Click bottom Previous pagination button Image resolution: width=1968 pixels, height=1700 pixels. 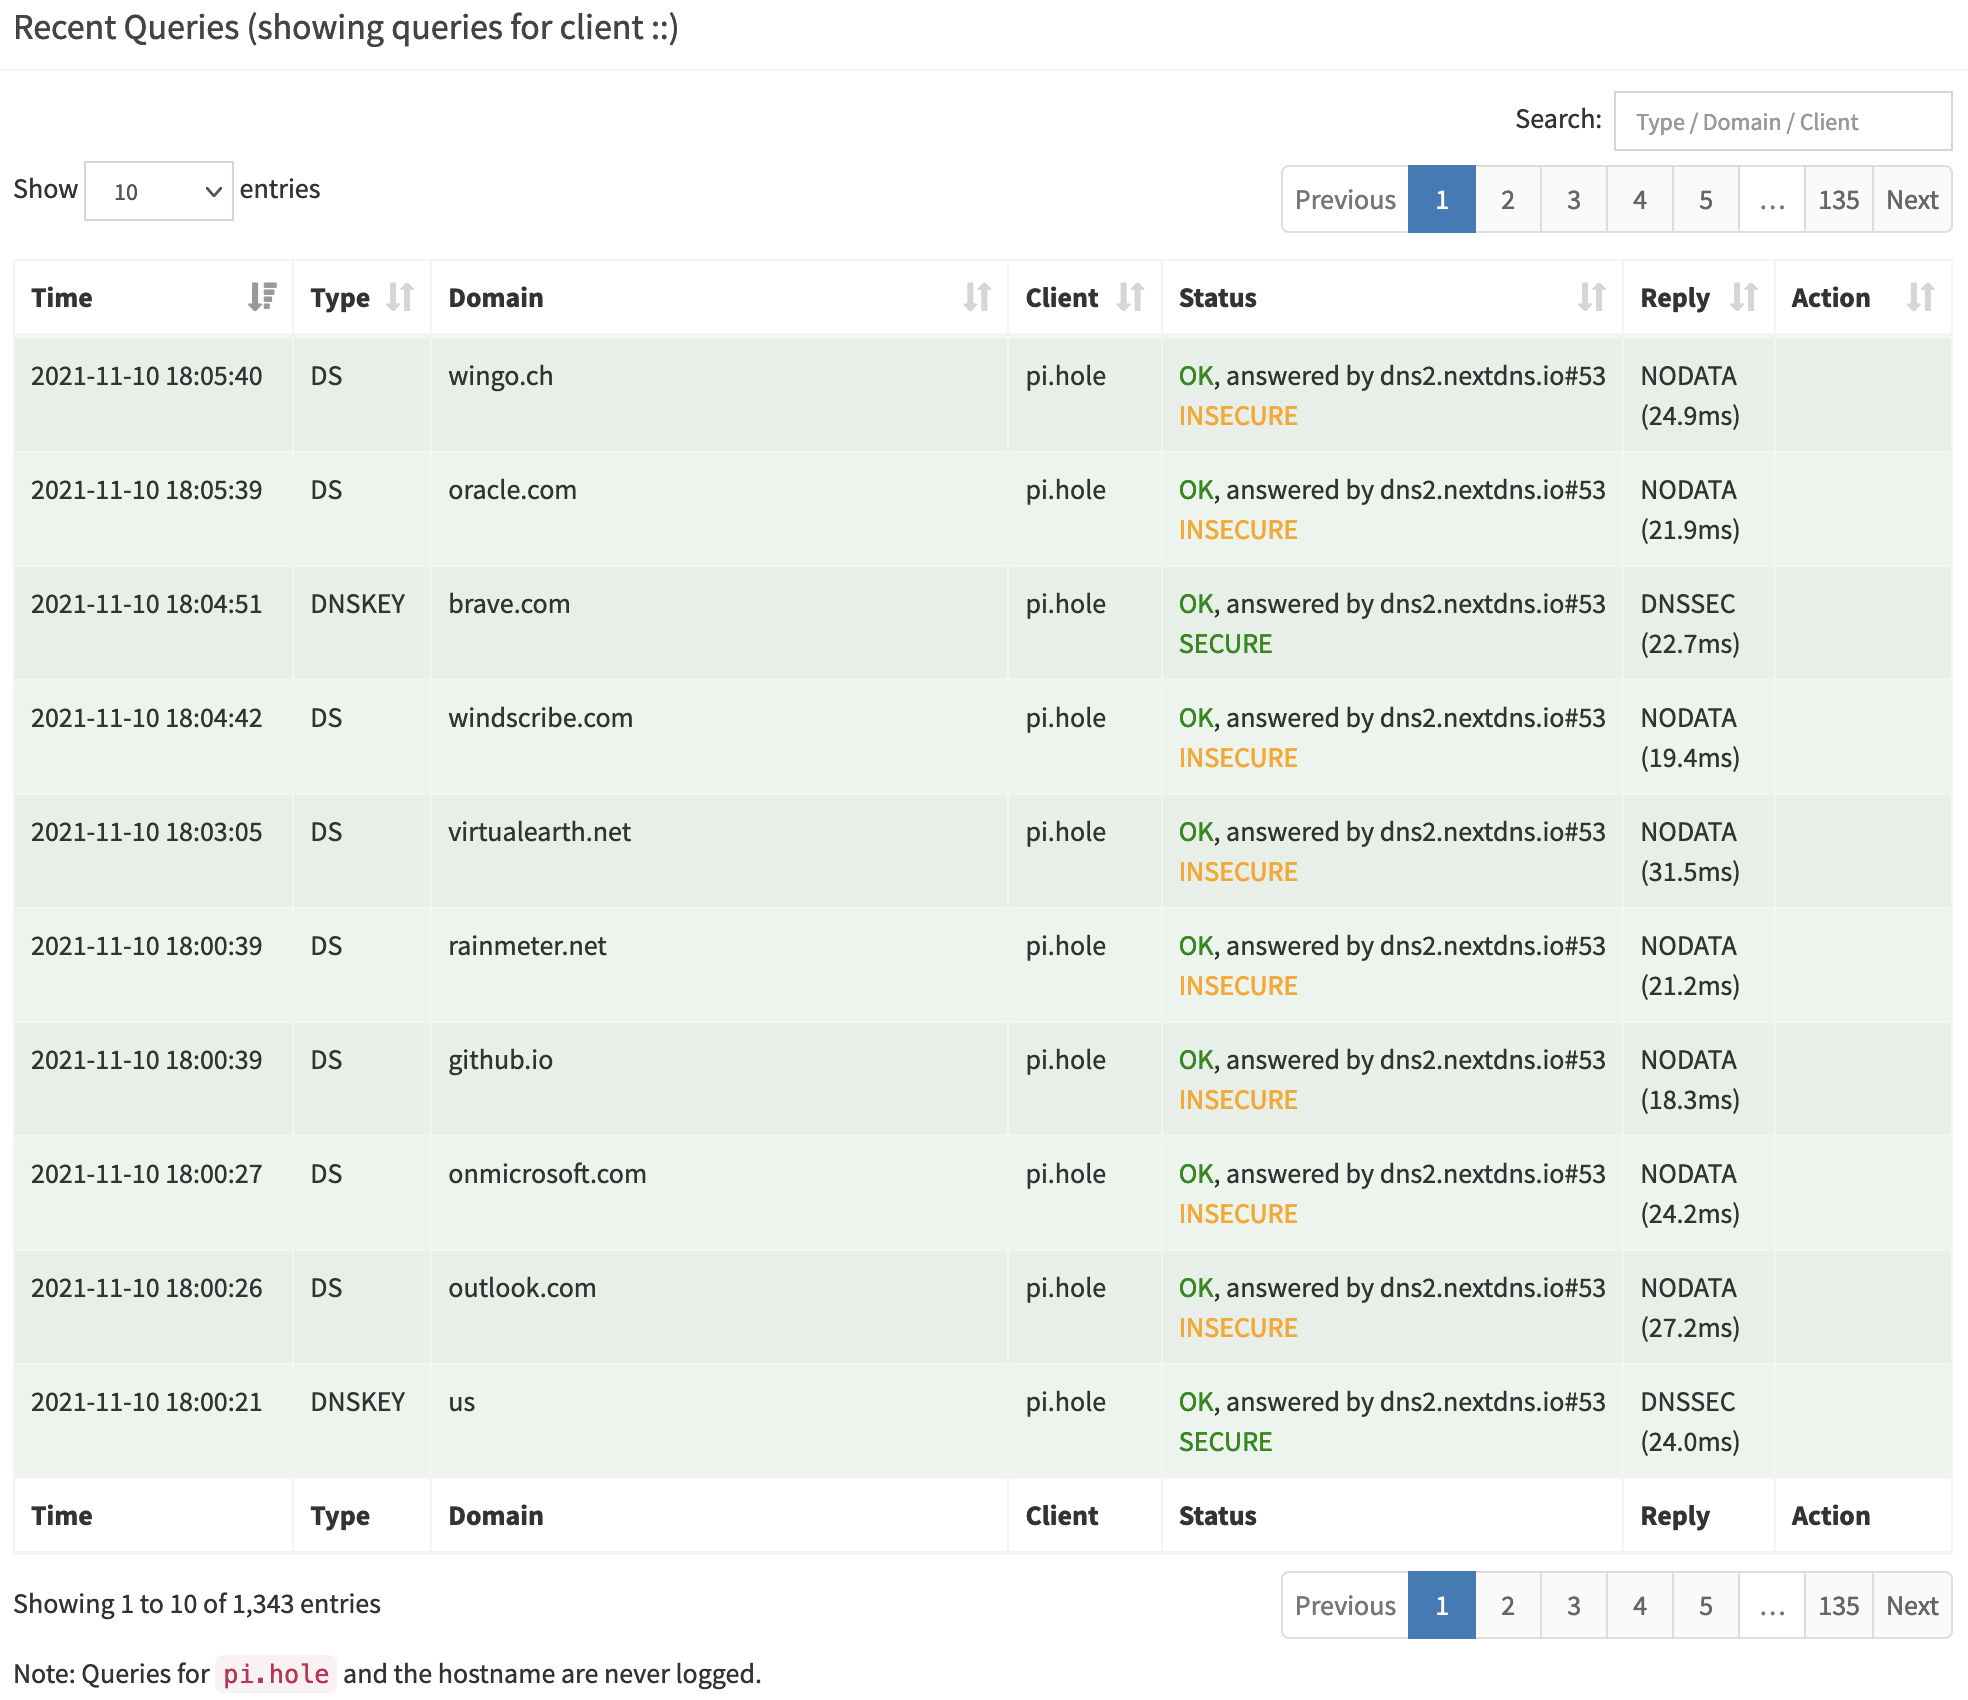(x=1344, y=1605)
